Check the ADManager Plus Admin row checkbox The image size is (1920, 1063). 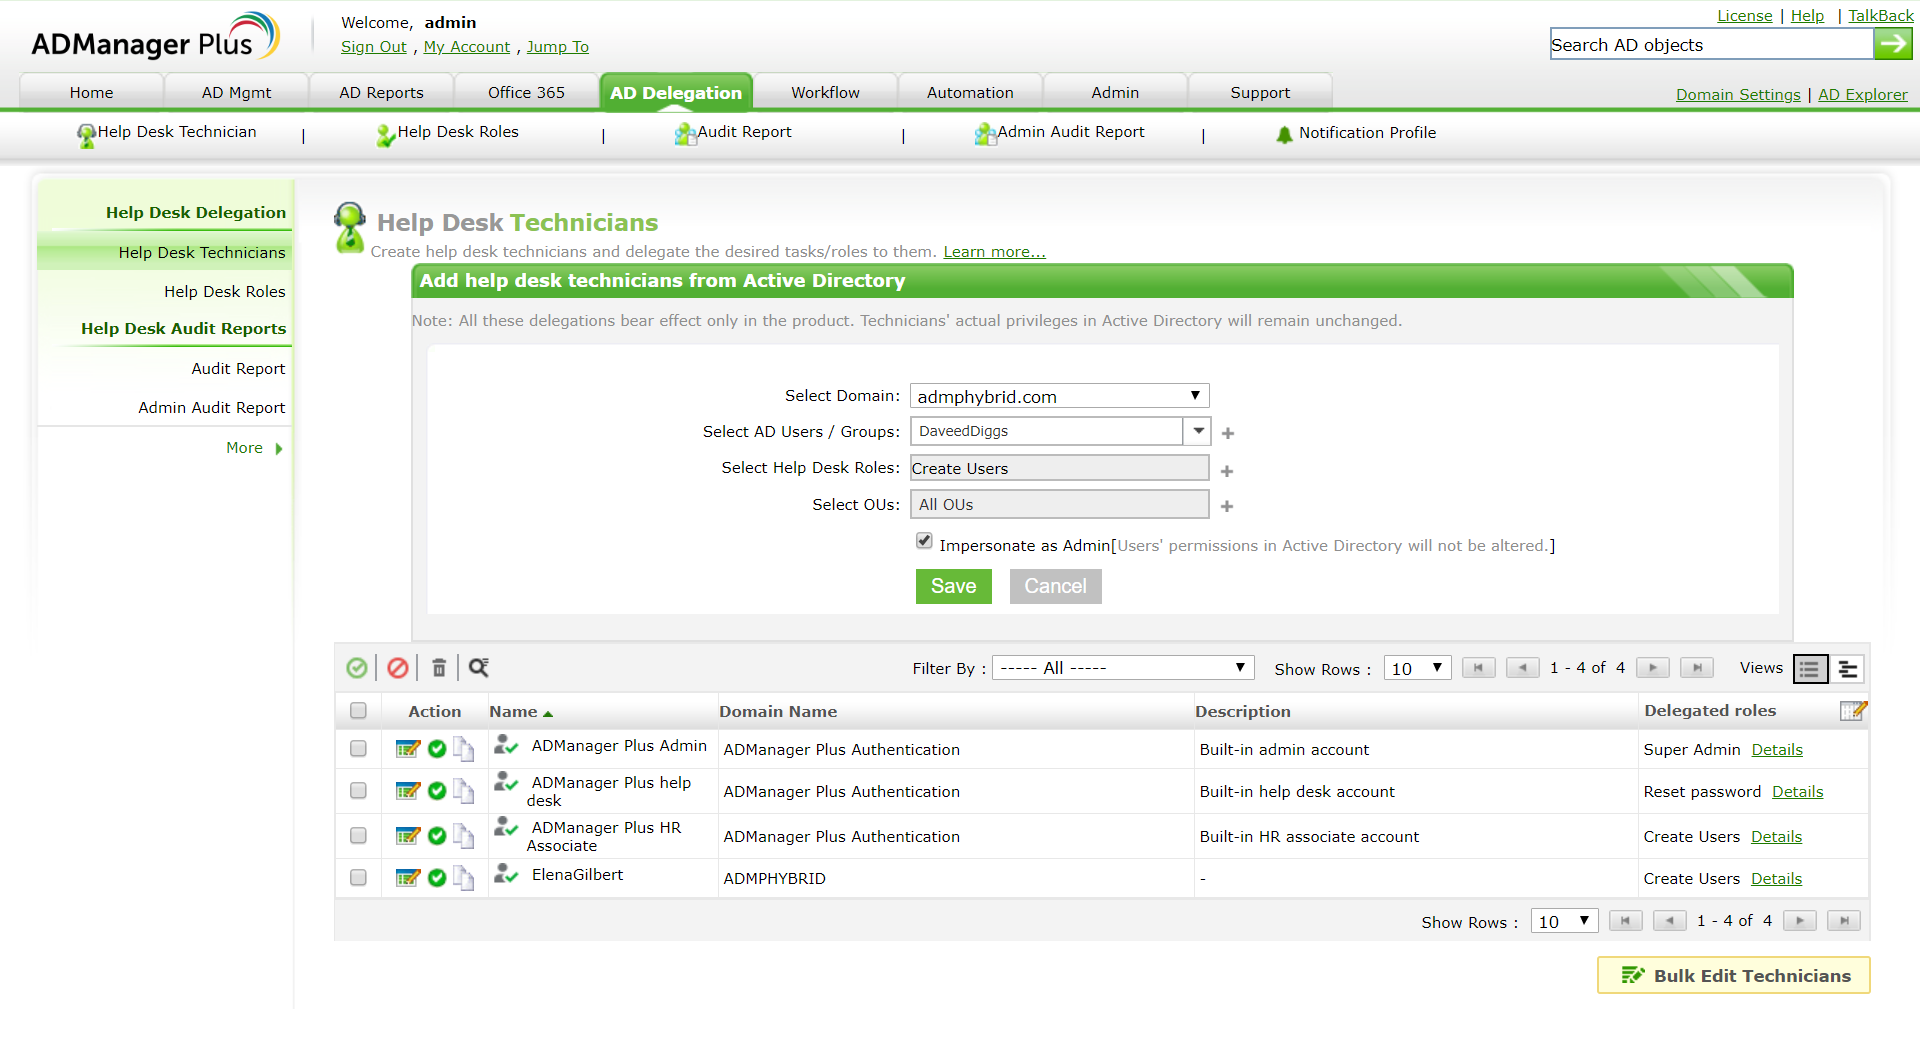358,749
